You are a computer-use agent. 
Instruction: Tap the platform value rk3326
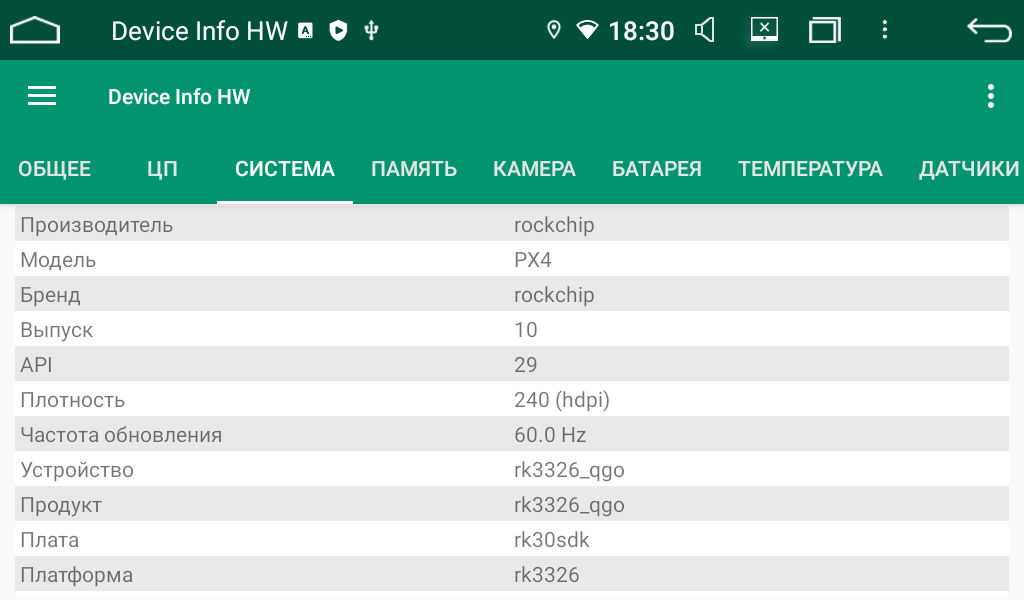[x=547, y=575]
